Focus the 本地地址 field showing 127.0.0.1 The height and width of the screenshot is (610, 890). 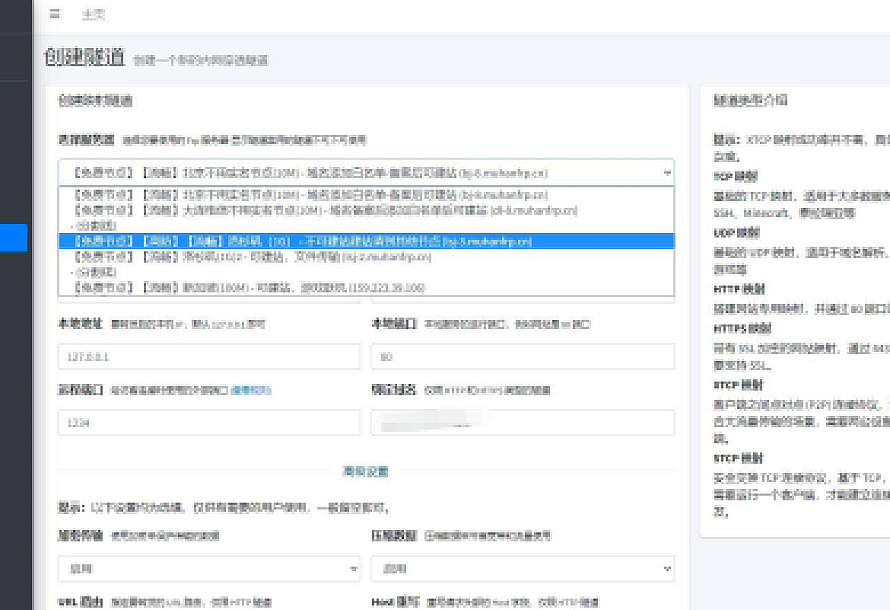pyautogui.click(x=209, y=357)
